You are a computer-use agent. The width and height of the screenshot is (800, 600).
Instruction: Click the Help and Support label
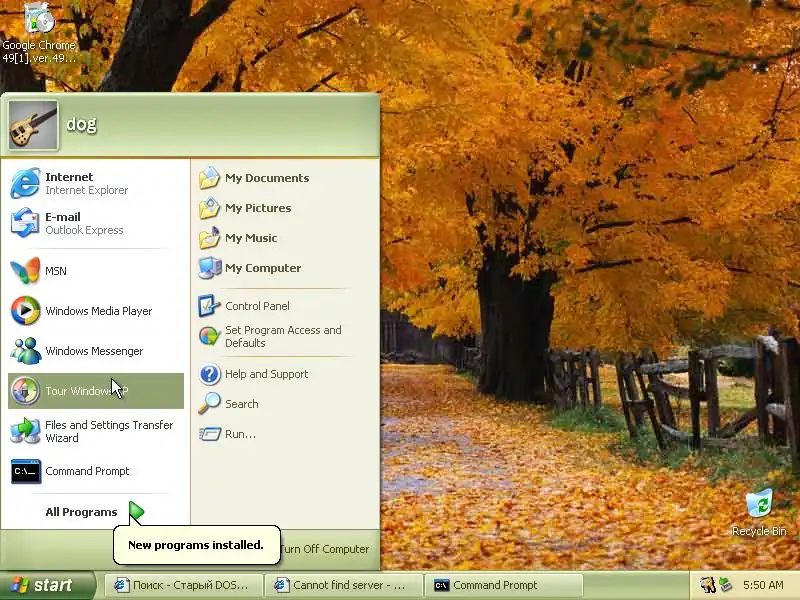[266, 374]
